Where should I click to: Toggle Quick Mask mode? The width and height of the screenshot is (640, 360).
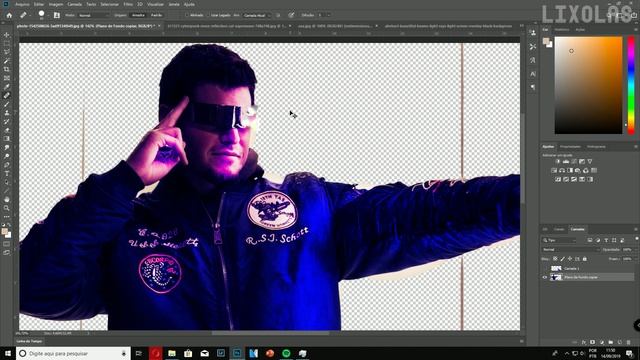click(7, 244)
